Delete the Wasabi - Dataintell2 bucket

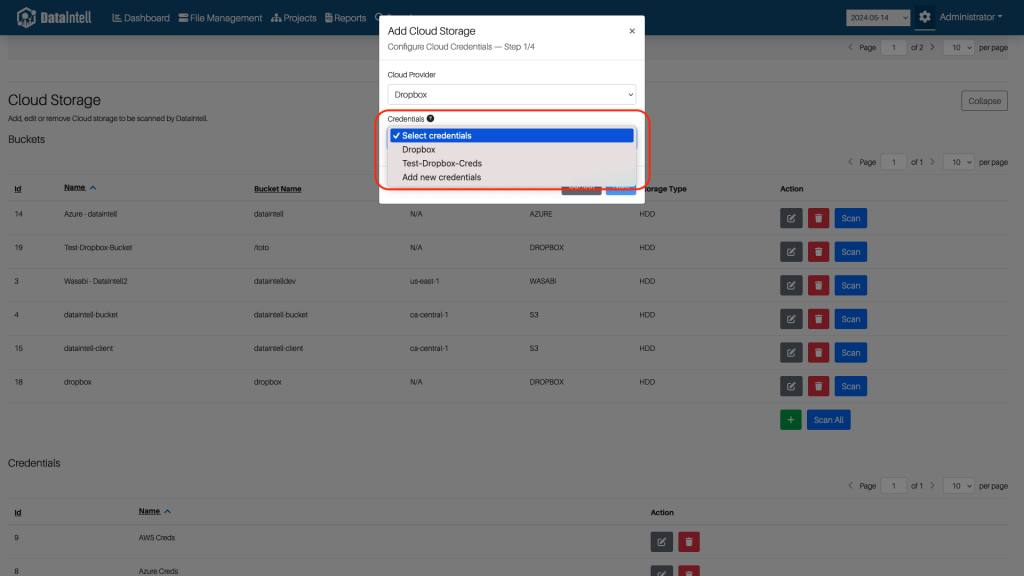tap(818, 285)
